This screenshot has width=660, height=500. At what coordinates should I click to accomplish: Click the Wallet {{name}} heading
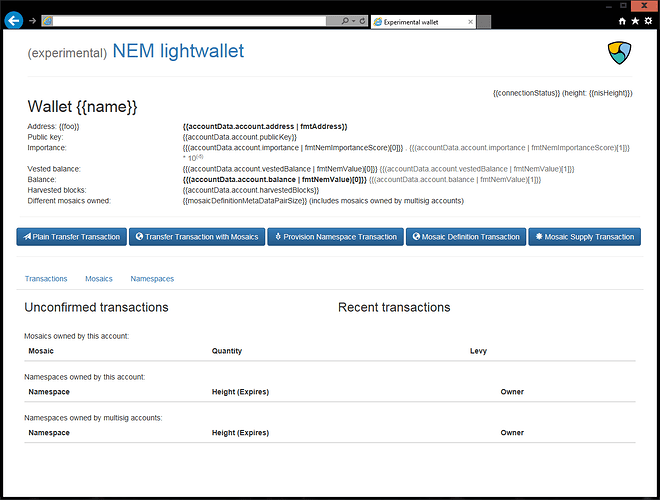82,106
